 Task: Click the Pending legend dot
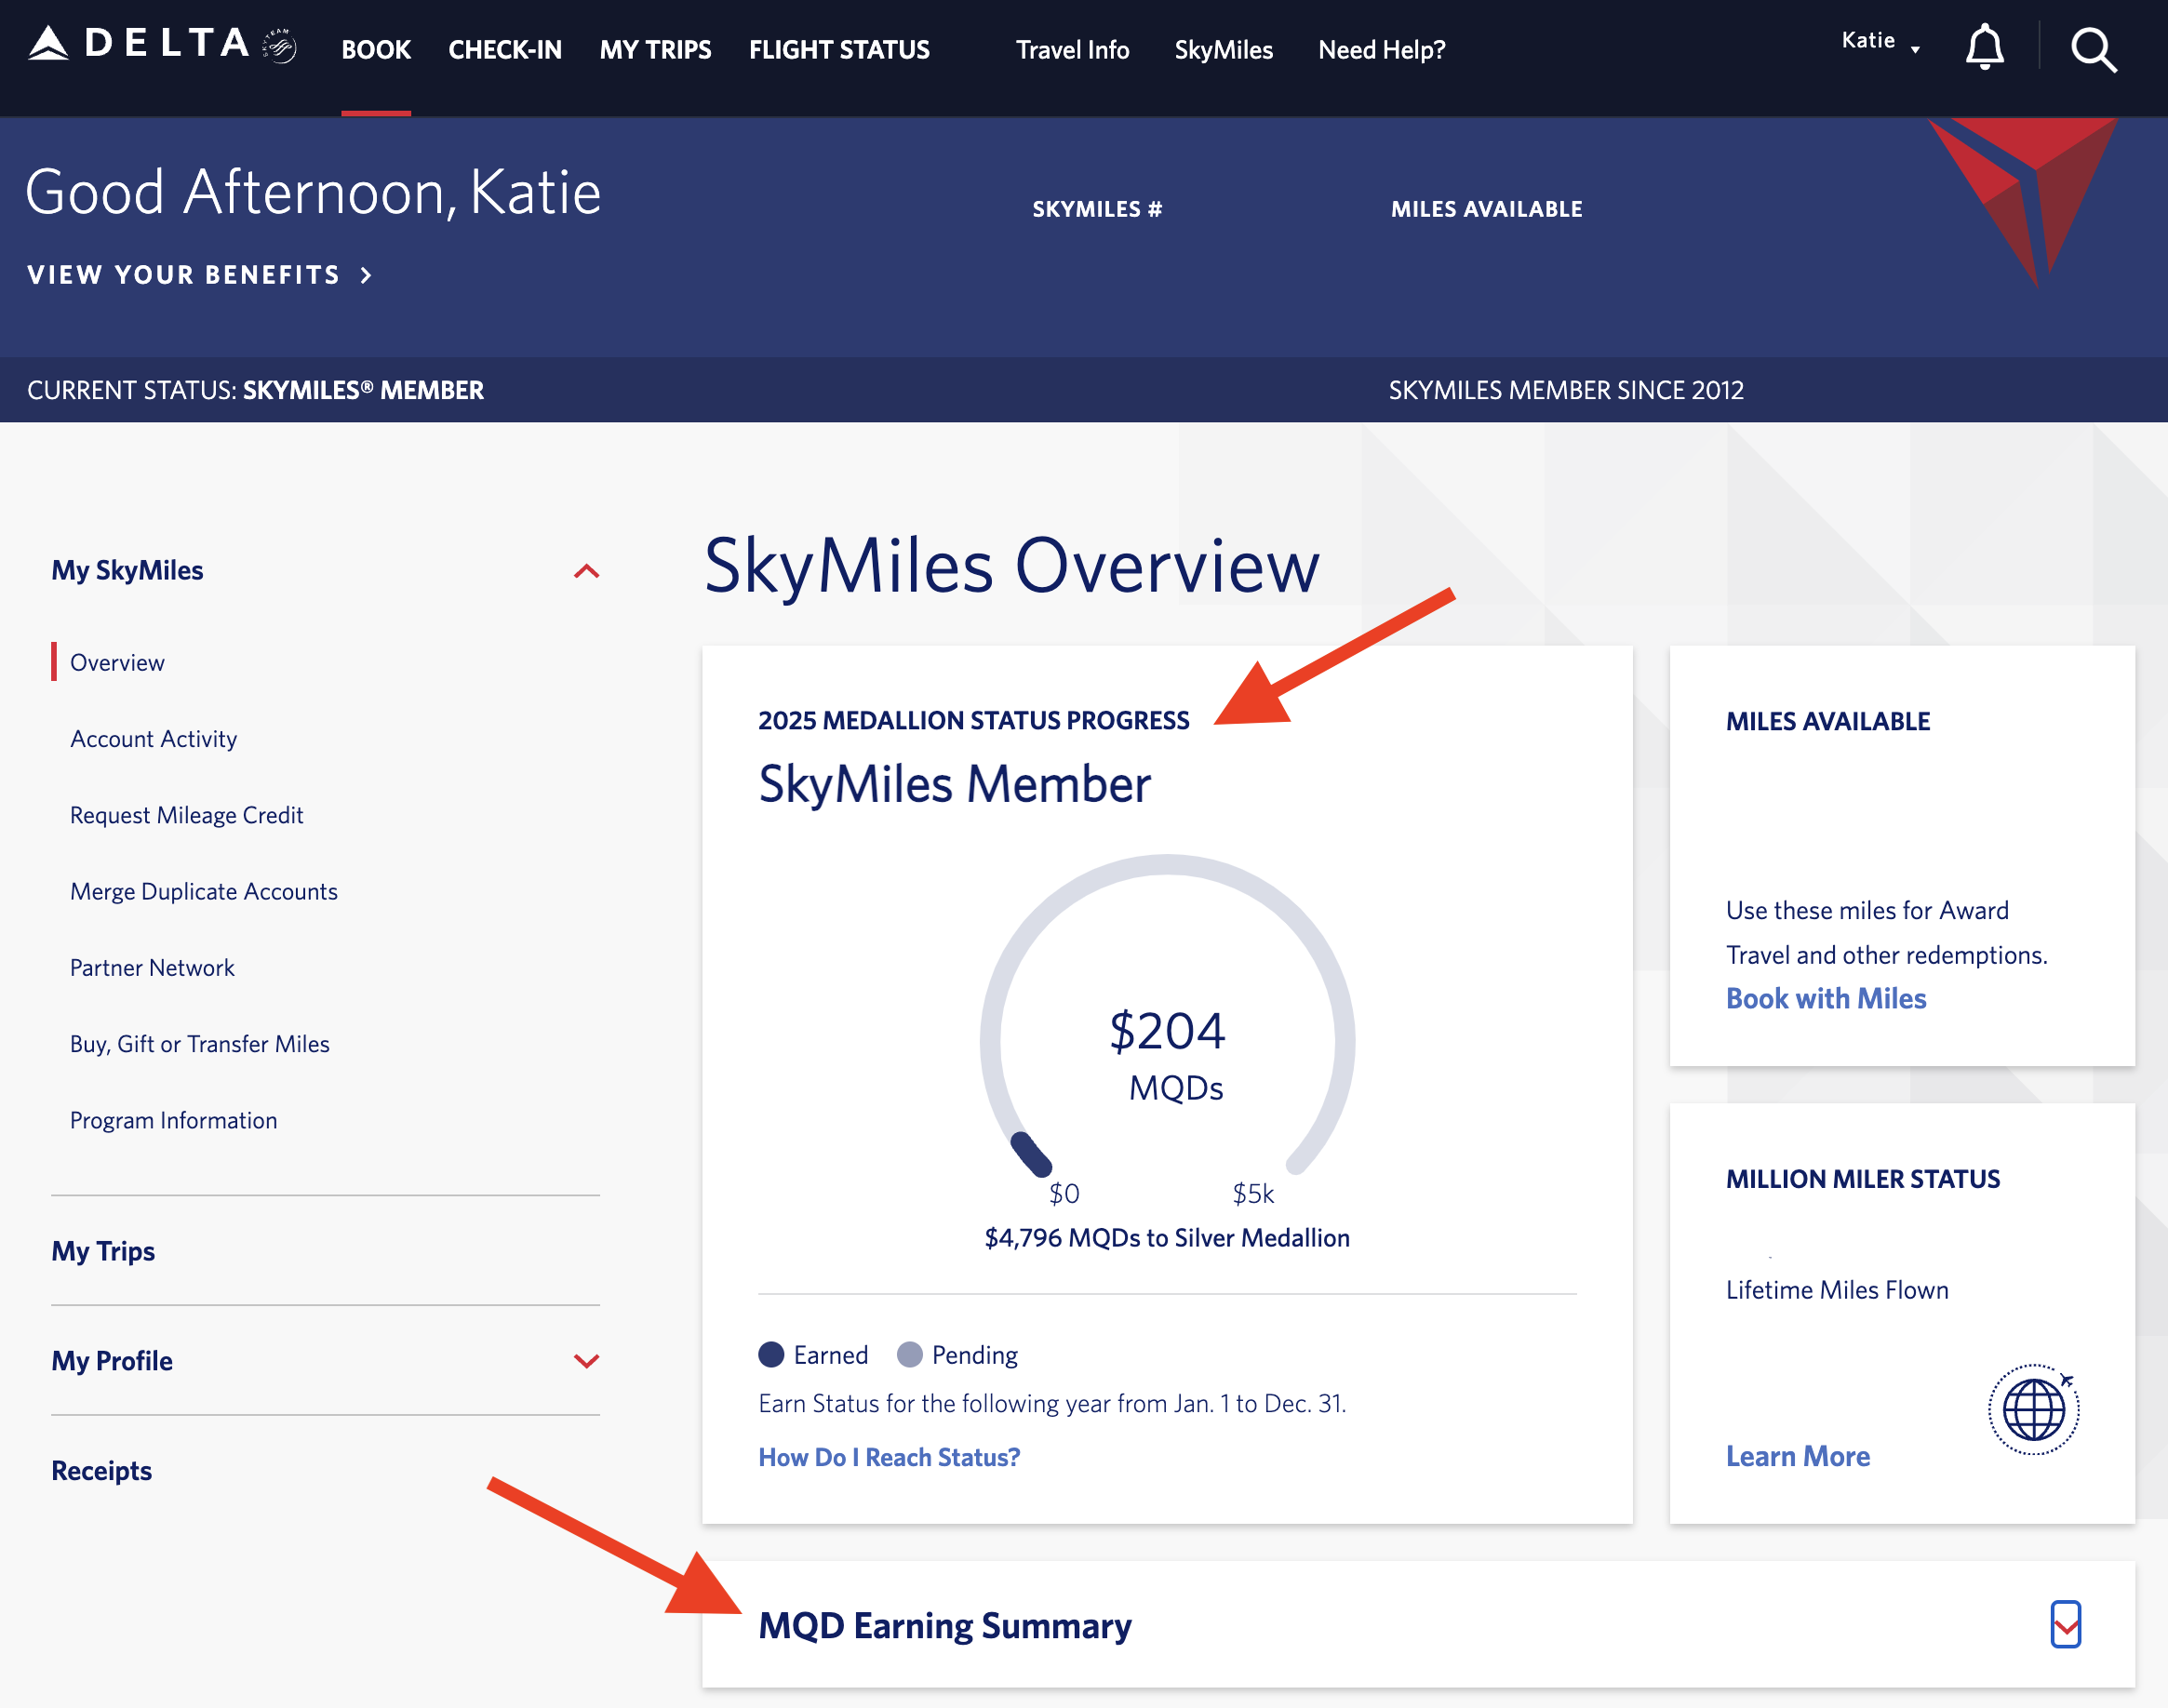(909, 1354)
